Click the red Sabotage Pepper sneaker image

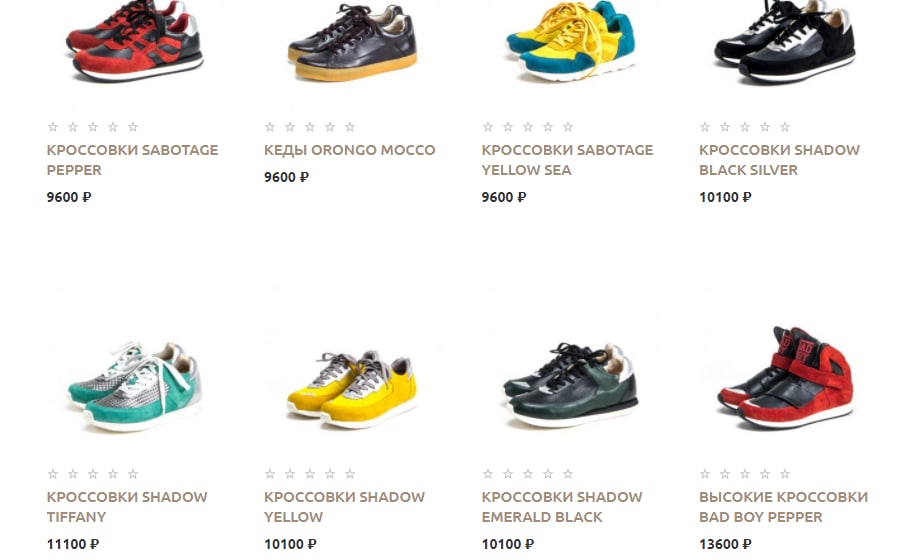pyautogui.click(x=134, y=41)
